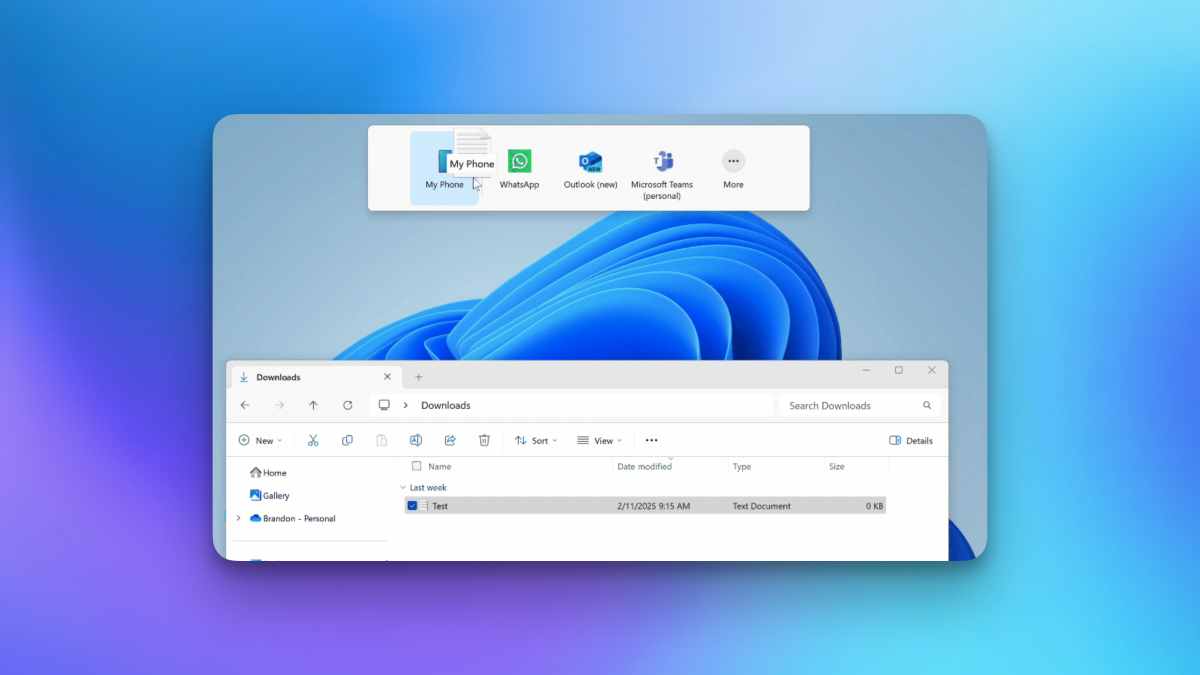
Task: Open More share options
Action: 733,169
